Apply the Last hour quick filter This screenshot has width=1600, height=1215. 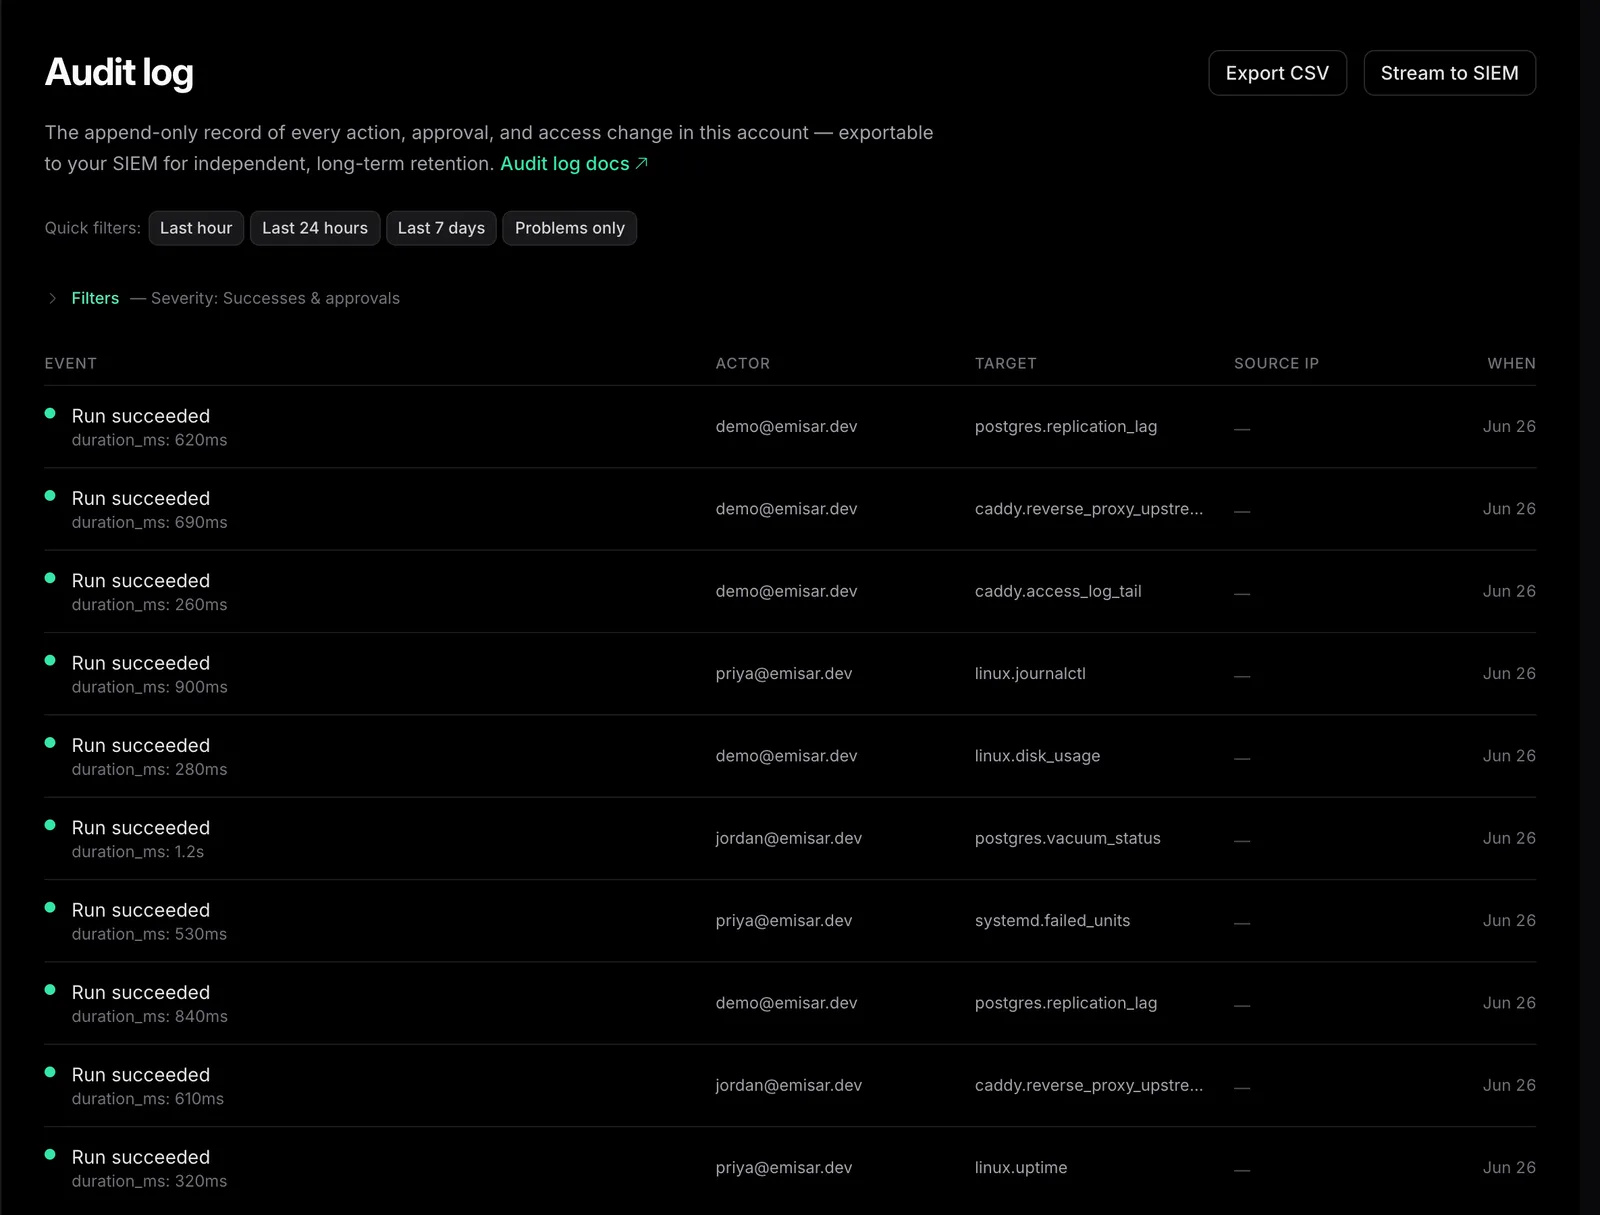[196, 228]
